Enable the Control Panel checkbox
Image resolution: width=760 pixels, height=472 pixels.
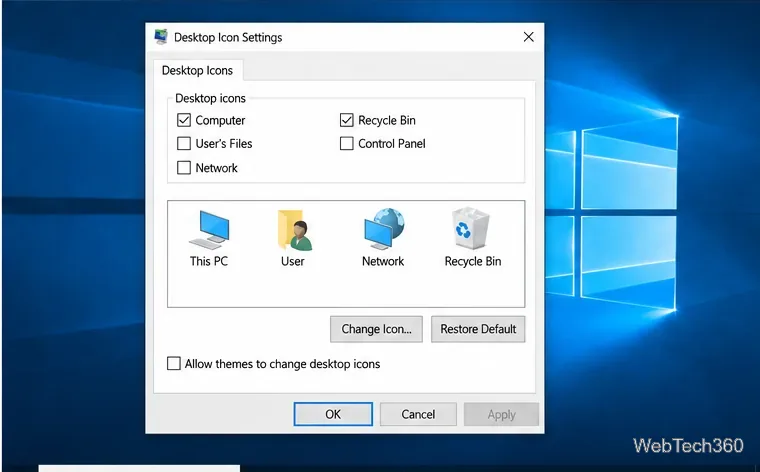click(x=347, y=143)
